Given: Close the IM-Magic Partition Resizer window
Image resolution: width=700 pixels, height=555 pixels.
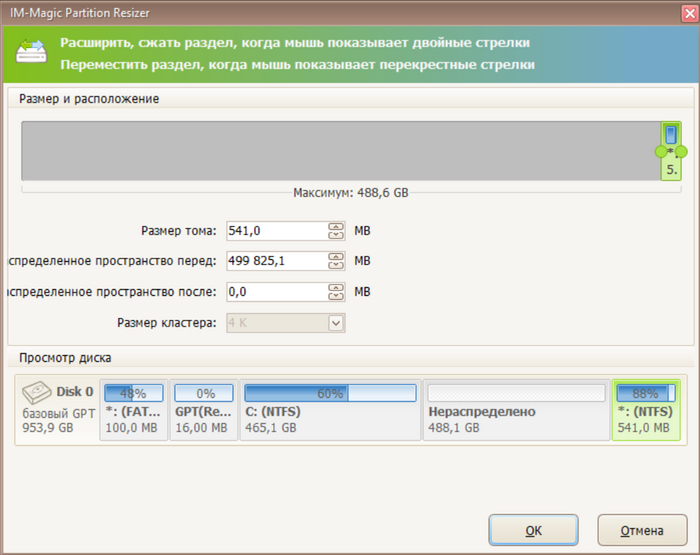Looking at the screenshot, I should coord(690,13).
